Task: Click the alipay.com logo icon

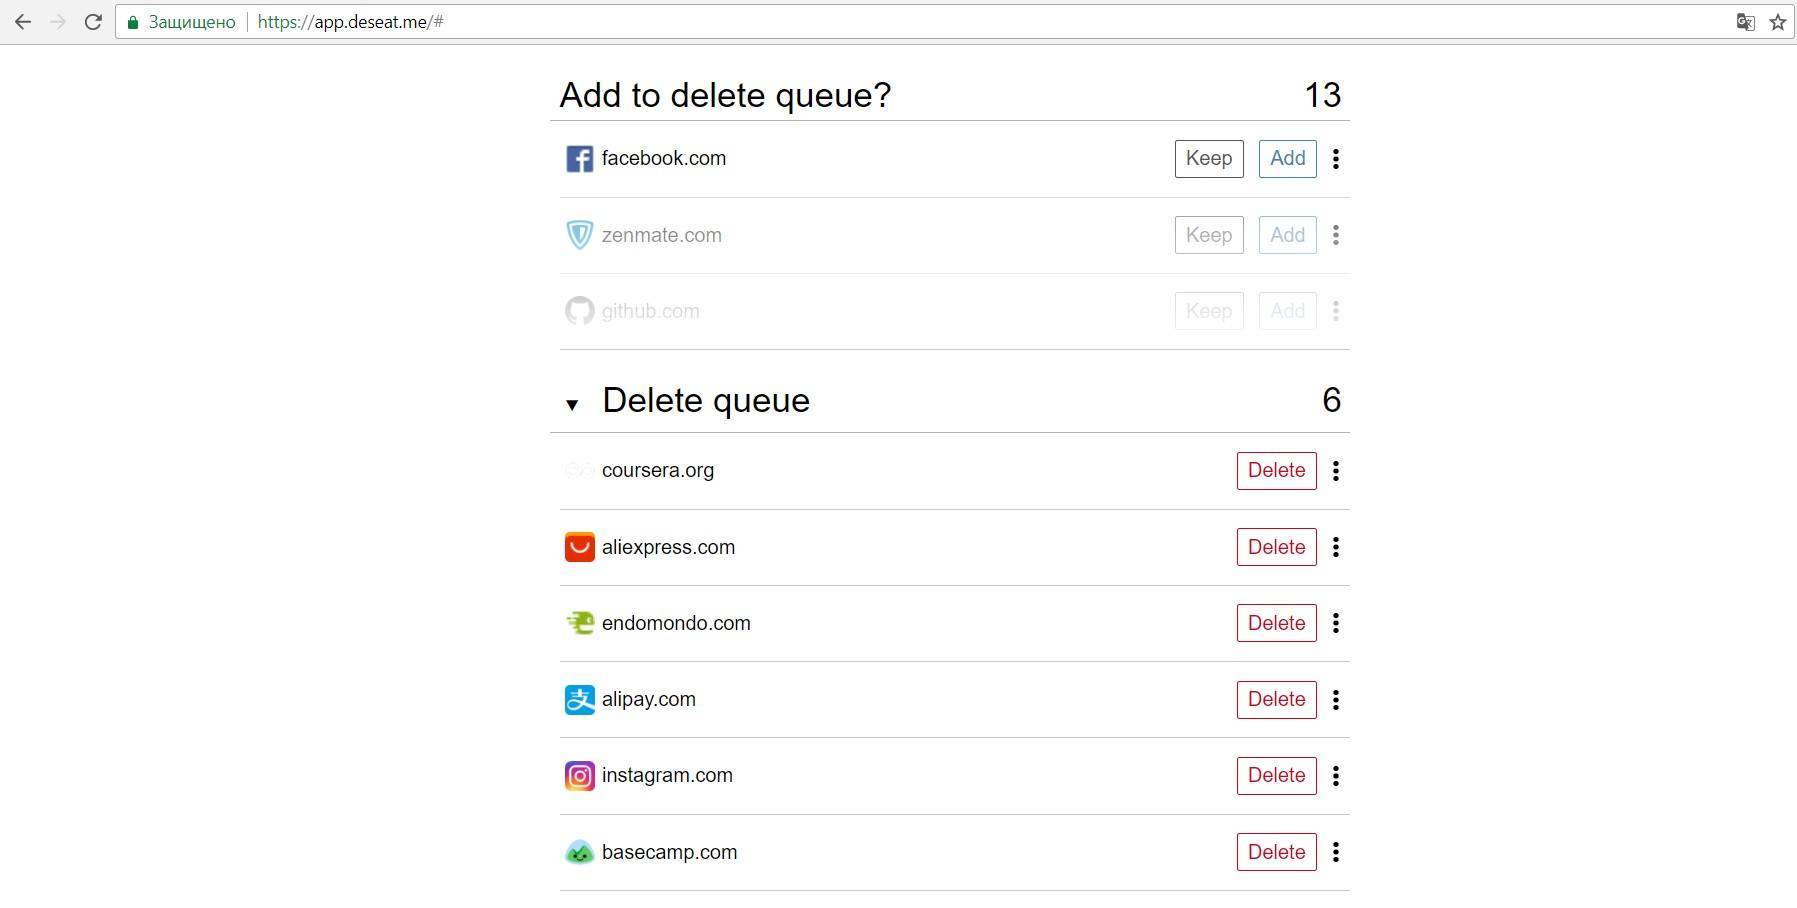Action: (579, 700)
